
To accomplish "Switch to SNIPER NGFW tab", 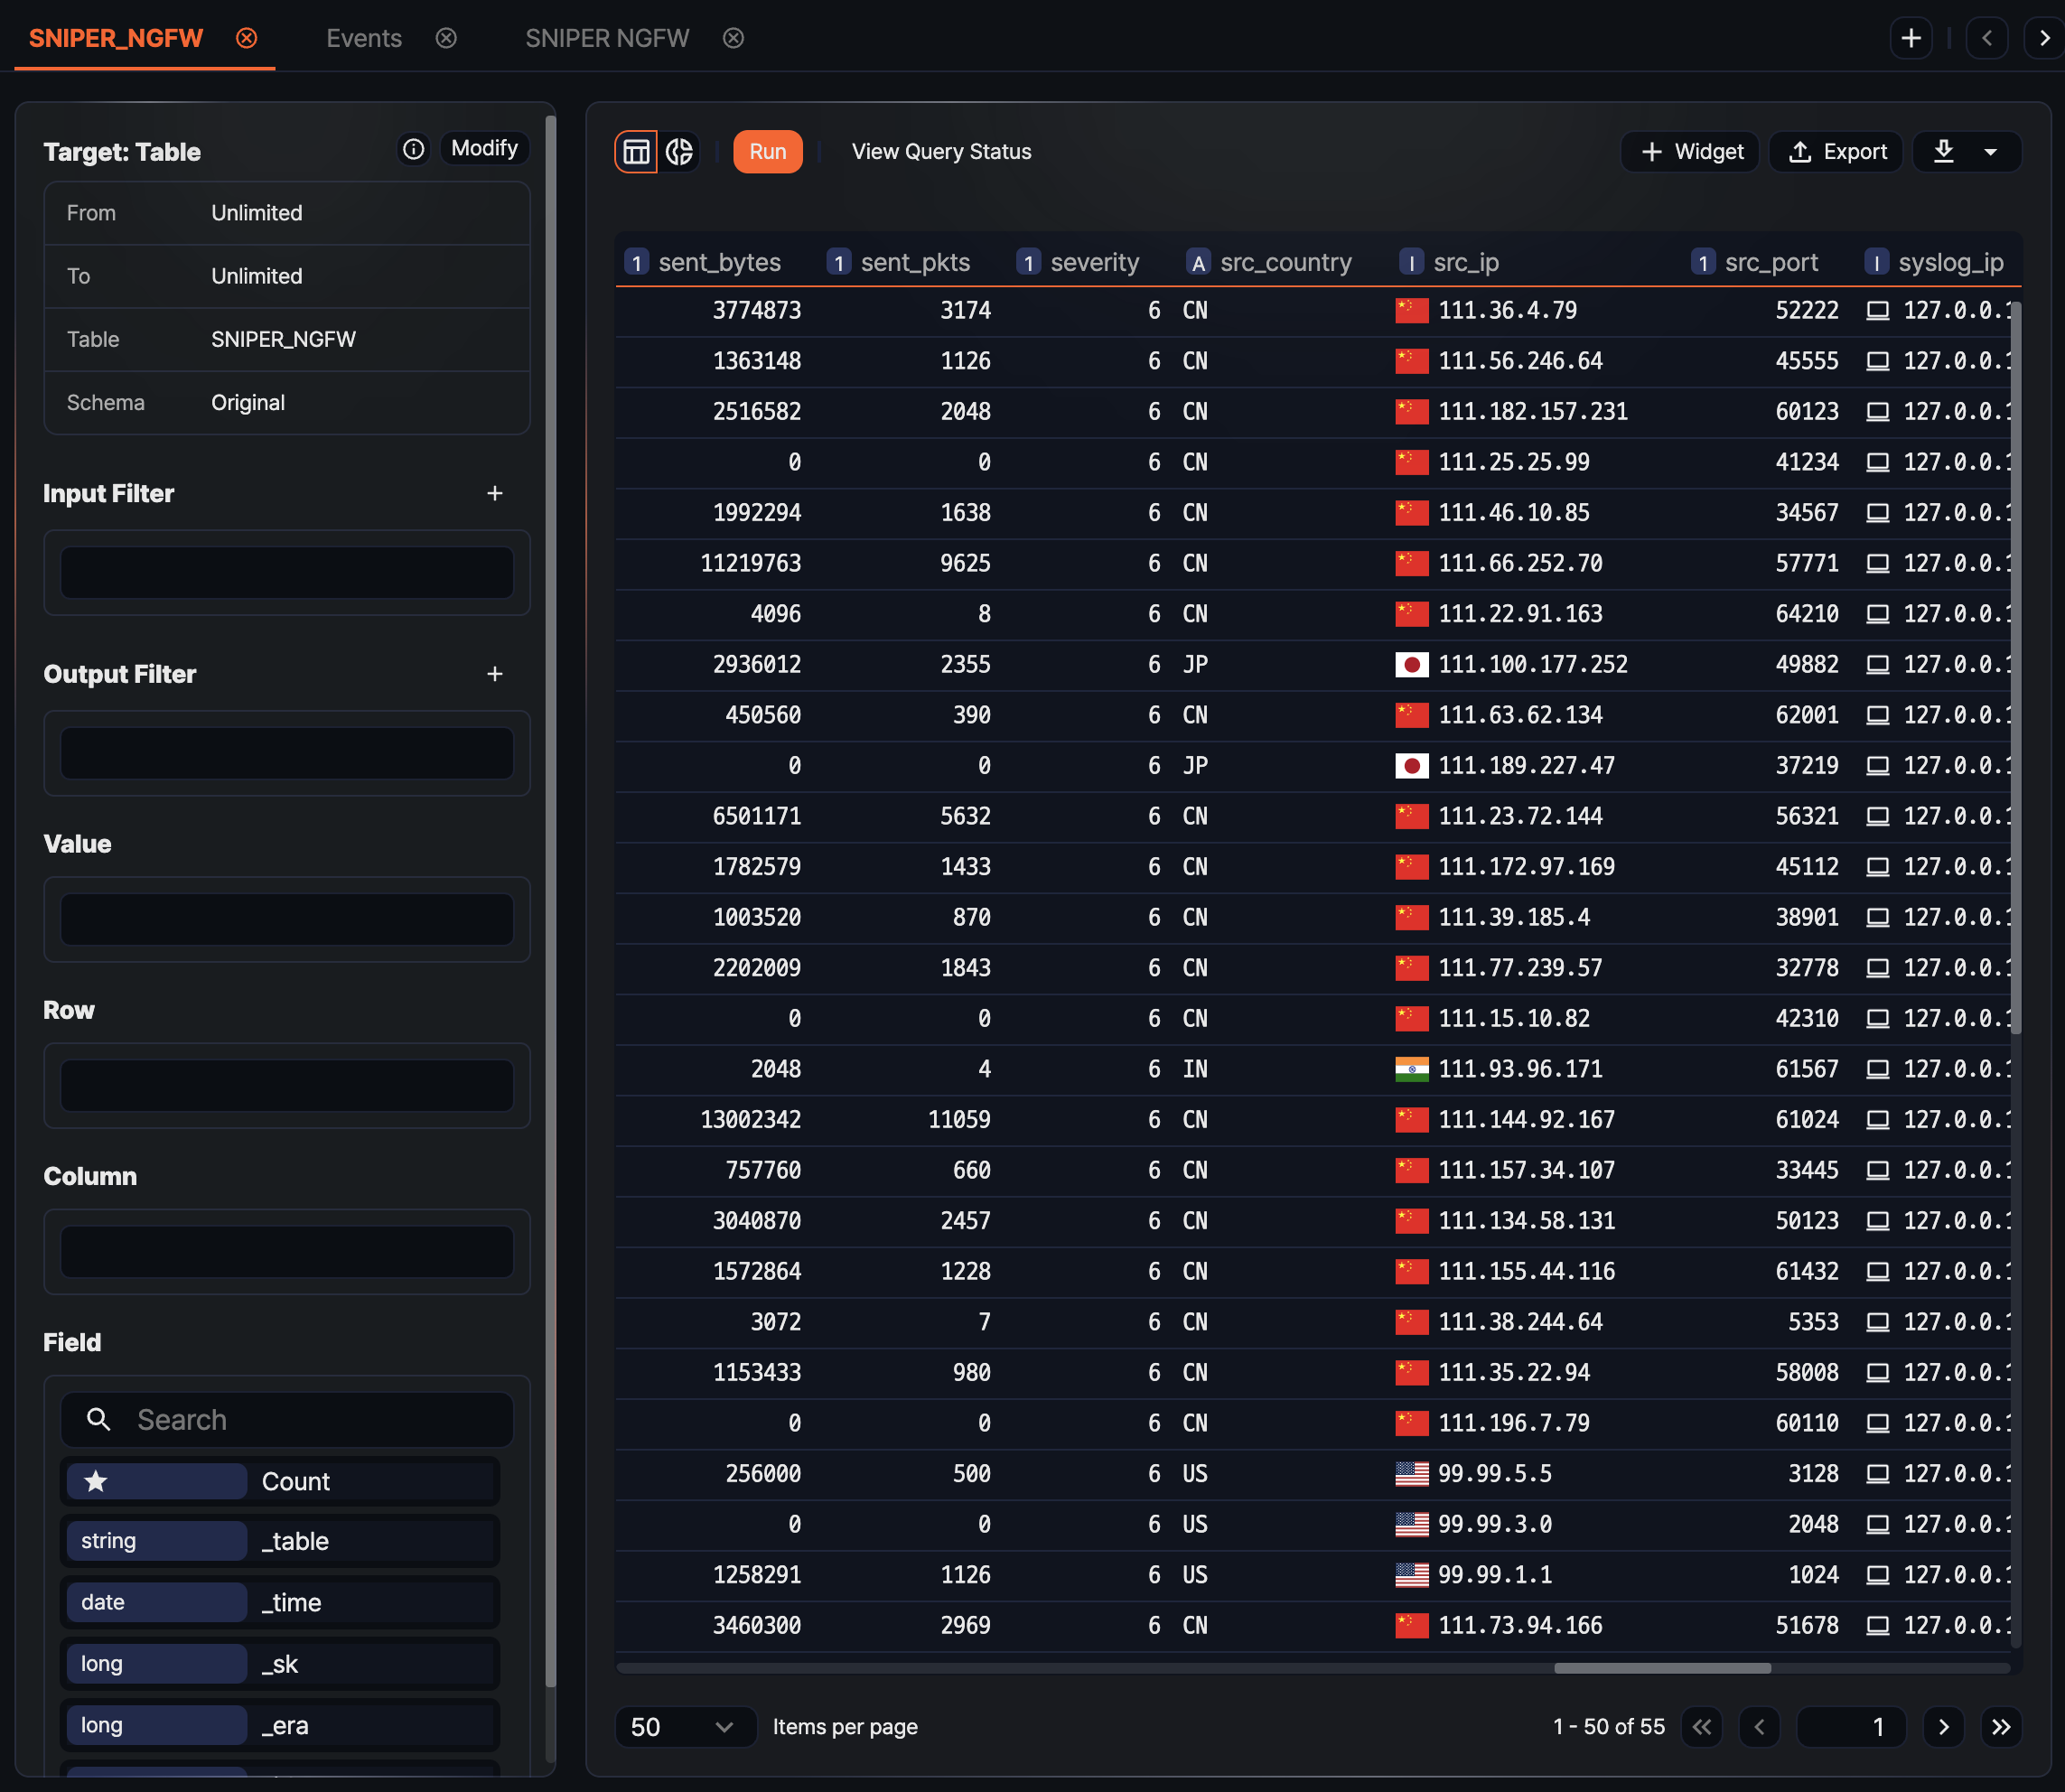I will click(607, 38).
